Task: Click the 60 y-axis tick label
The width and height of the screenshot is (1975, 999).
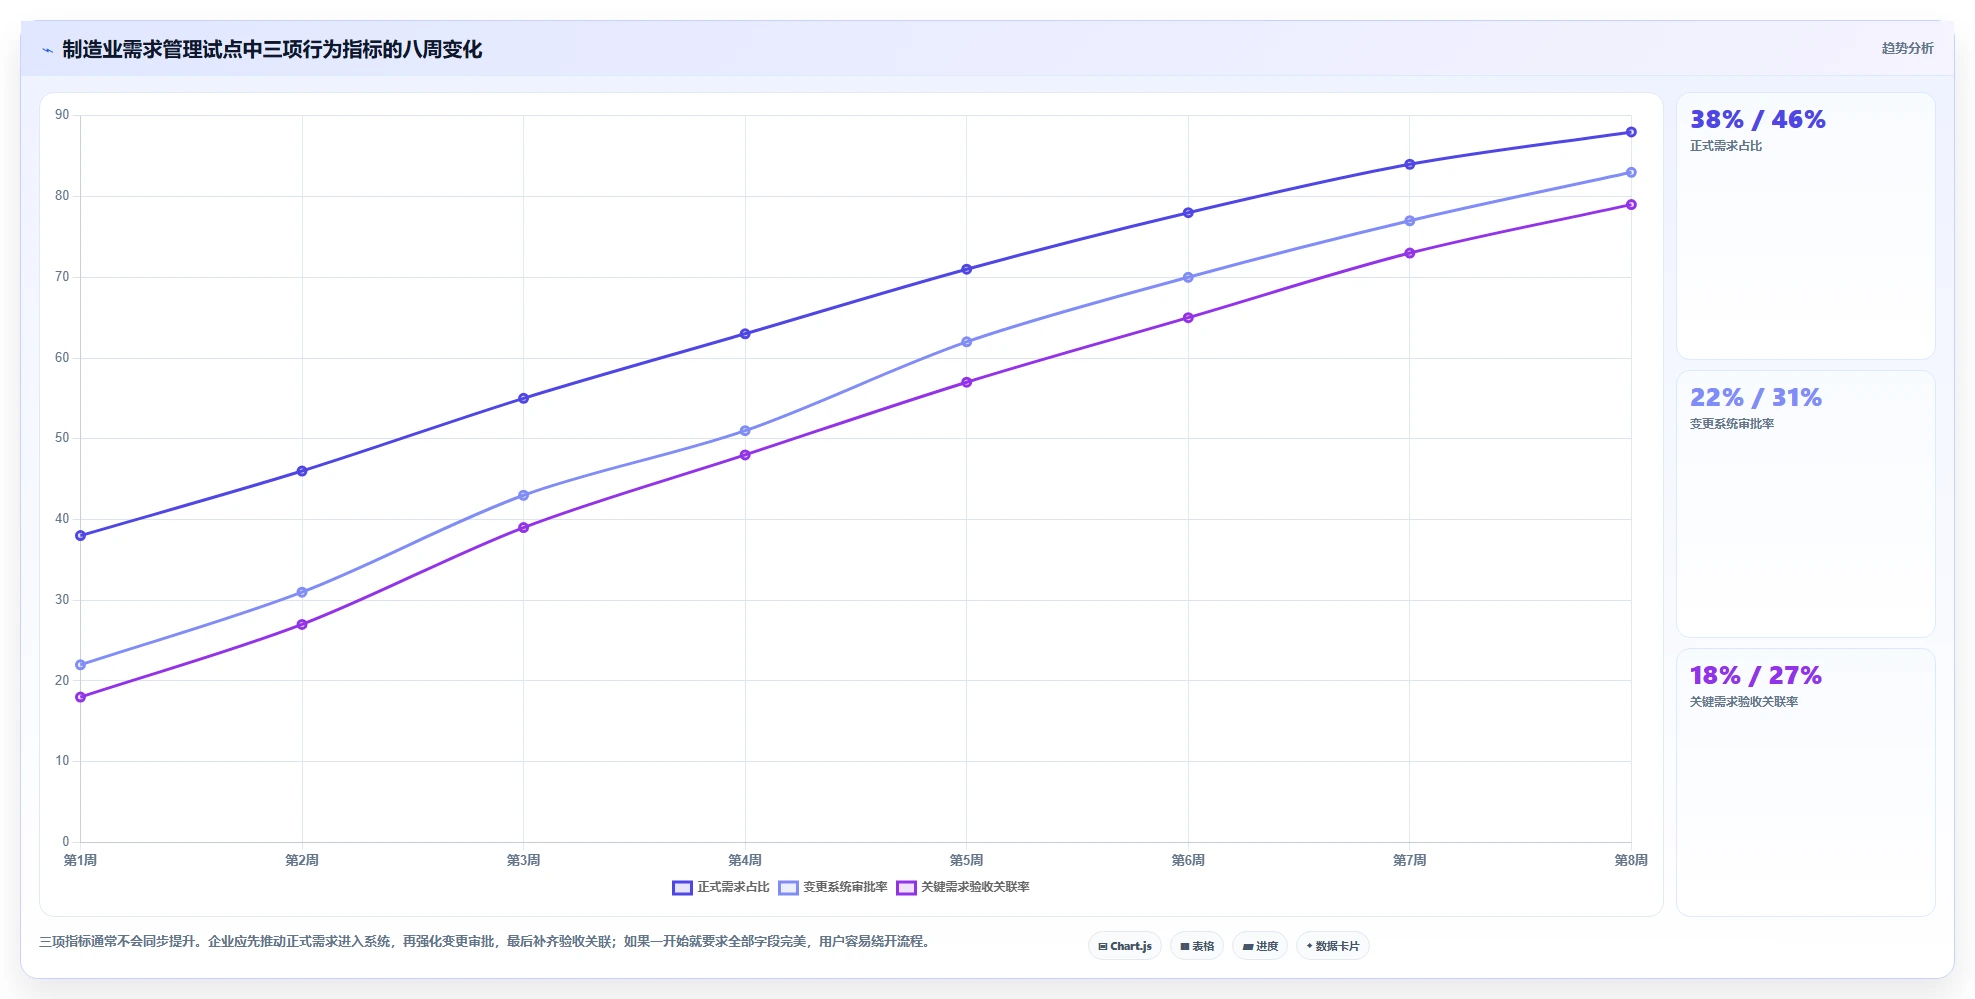Action: (63, 358)
